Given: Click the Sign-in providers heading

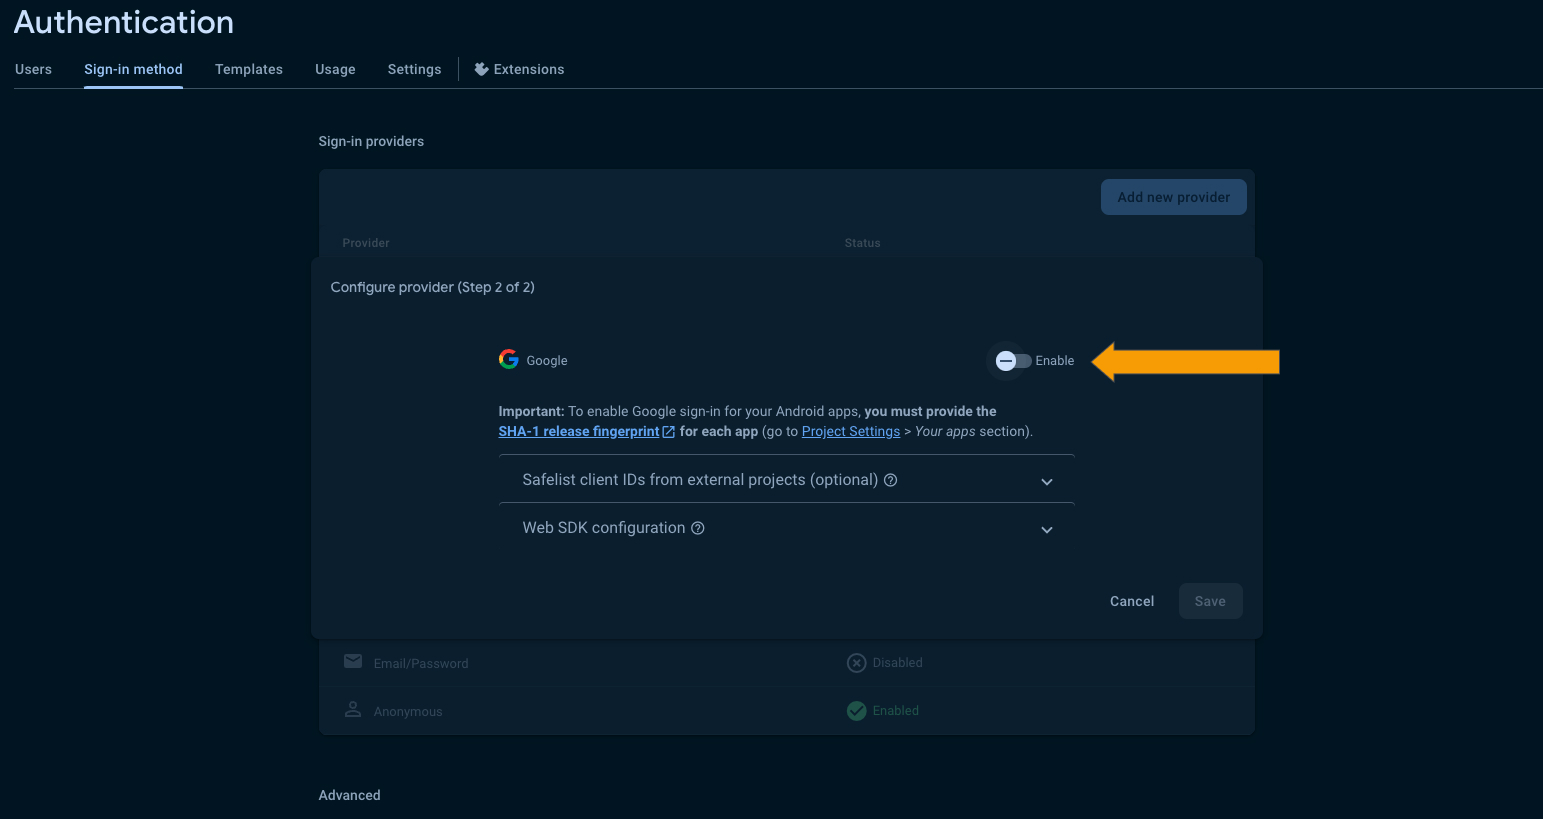Looking at the screenshot, I should [x=371, y=141].
